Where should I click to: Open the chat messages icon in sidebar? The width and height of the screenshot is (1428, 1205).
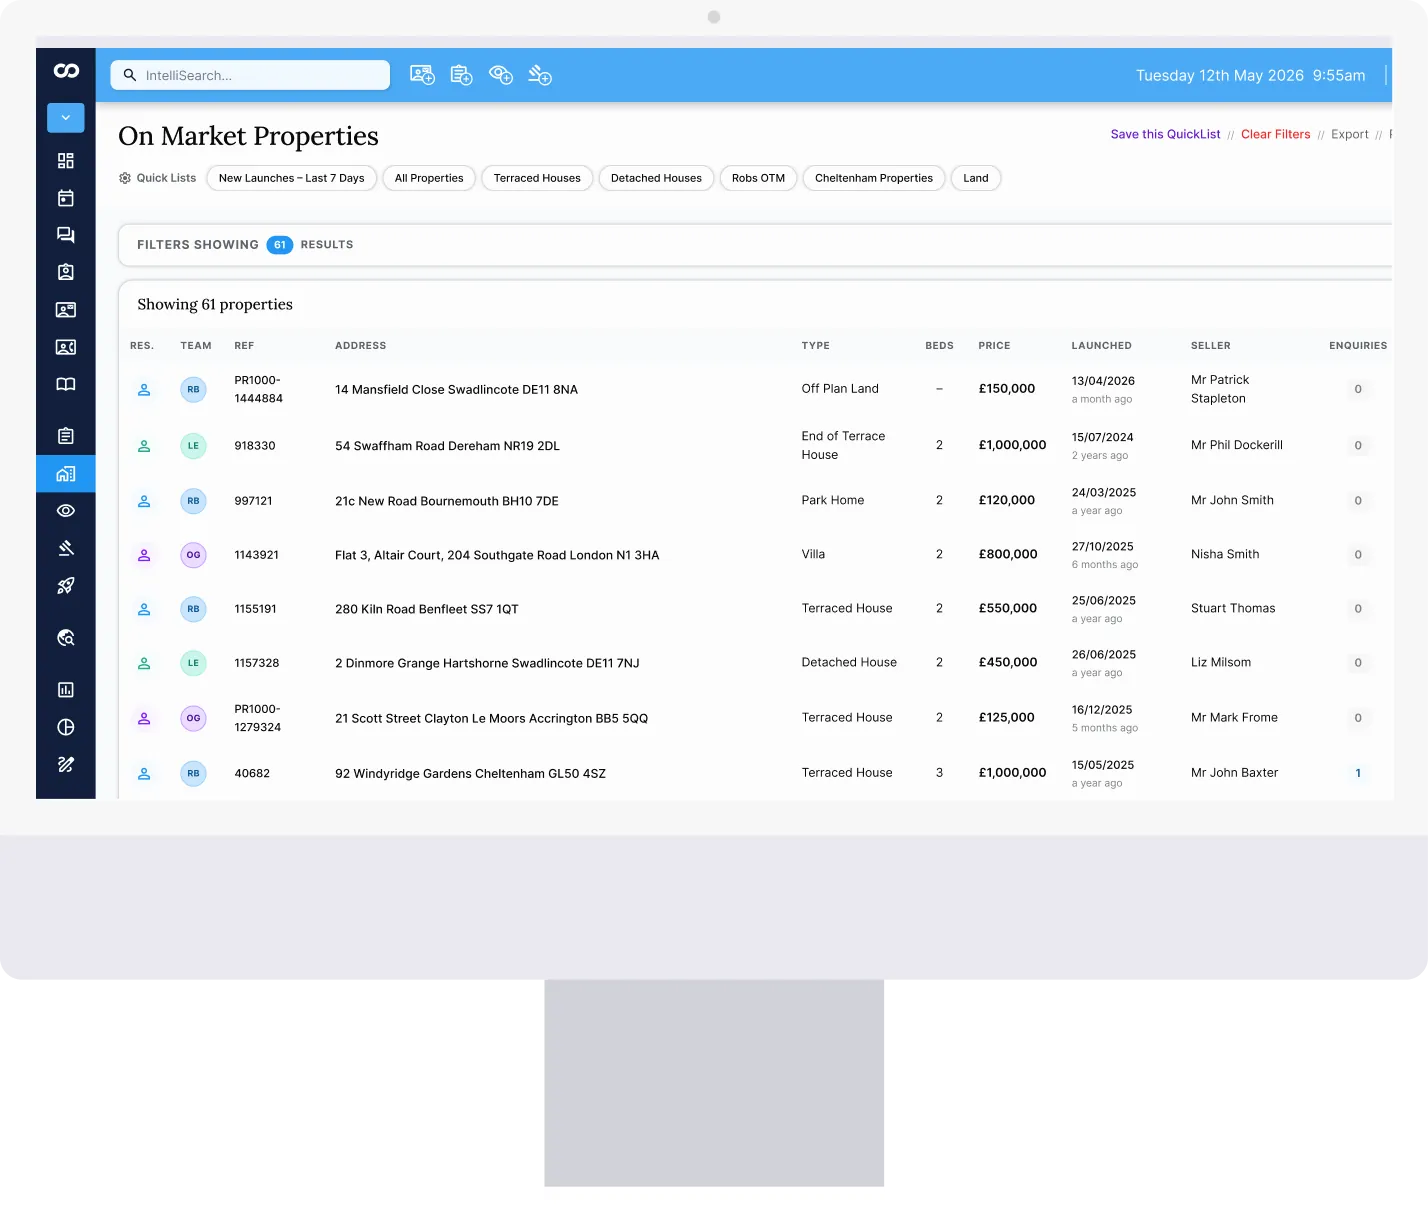[x=66, y=235]
